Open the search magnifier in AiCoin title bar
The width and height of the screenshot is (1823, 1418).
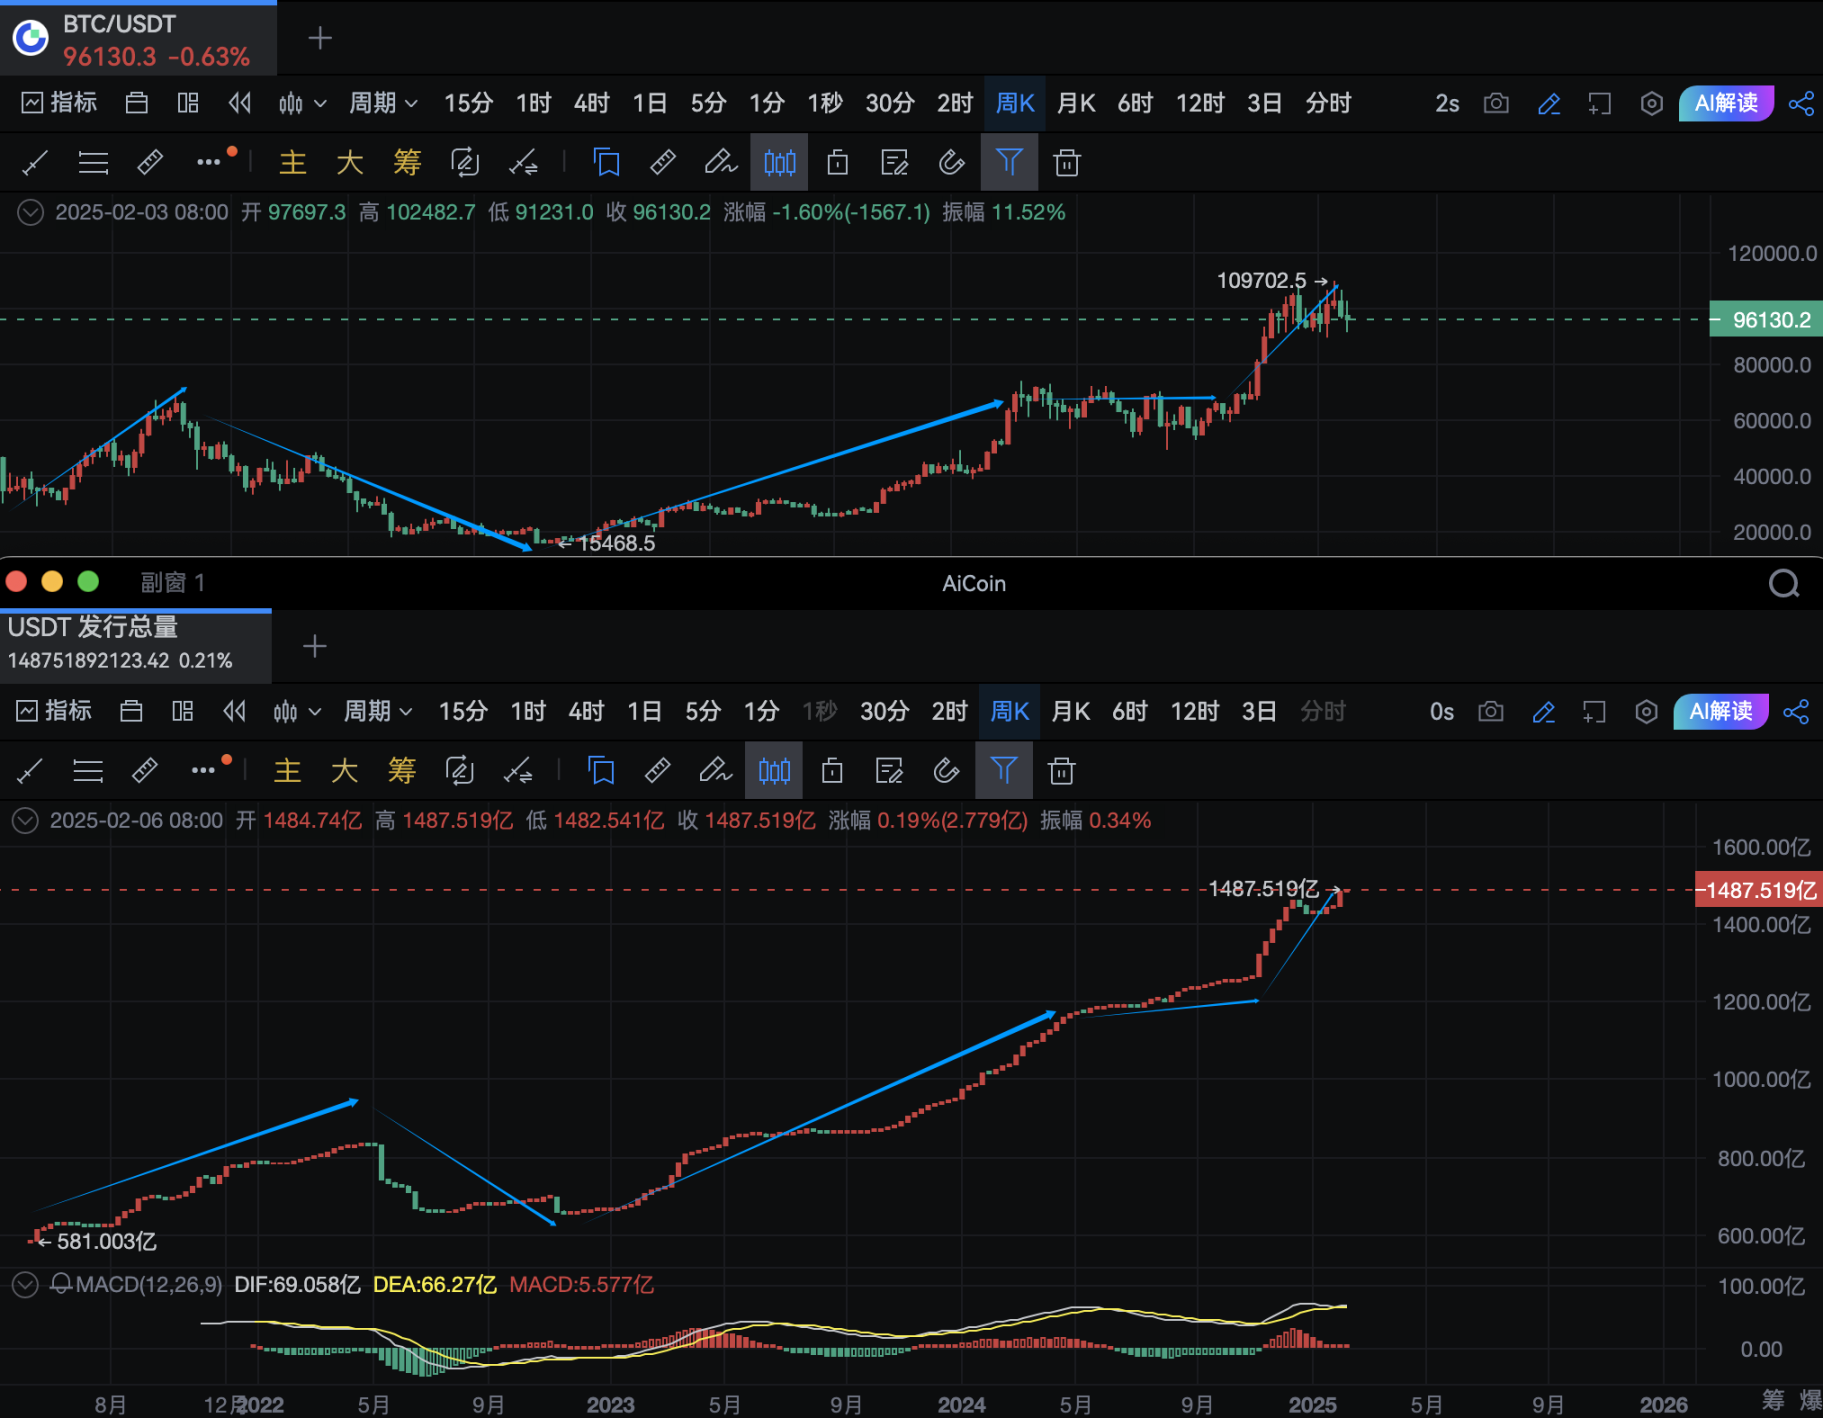(1784, 583)
